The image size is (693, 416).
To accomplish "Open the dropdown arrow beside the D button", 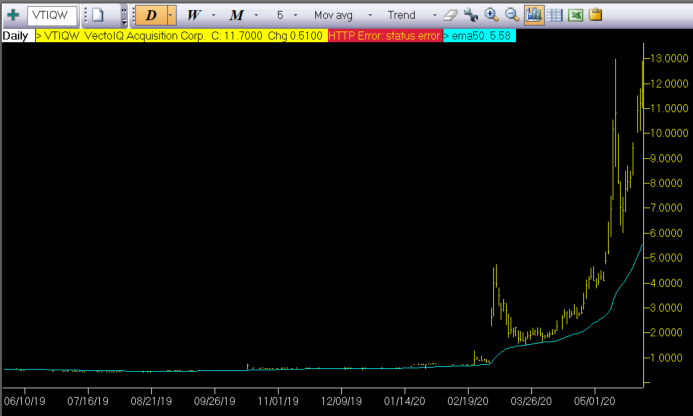I will click(171, 15).
